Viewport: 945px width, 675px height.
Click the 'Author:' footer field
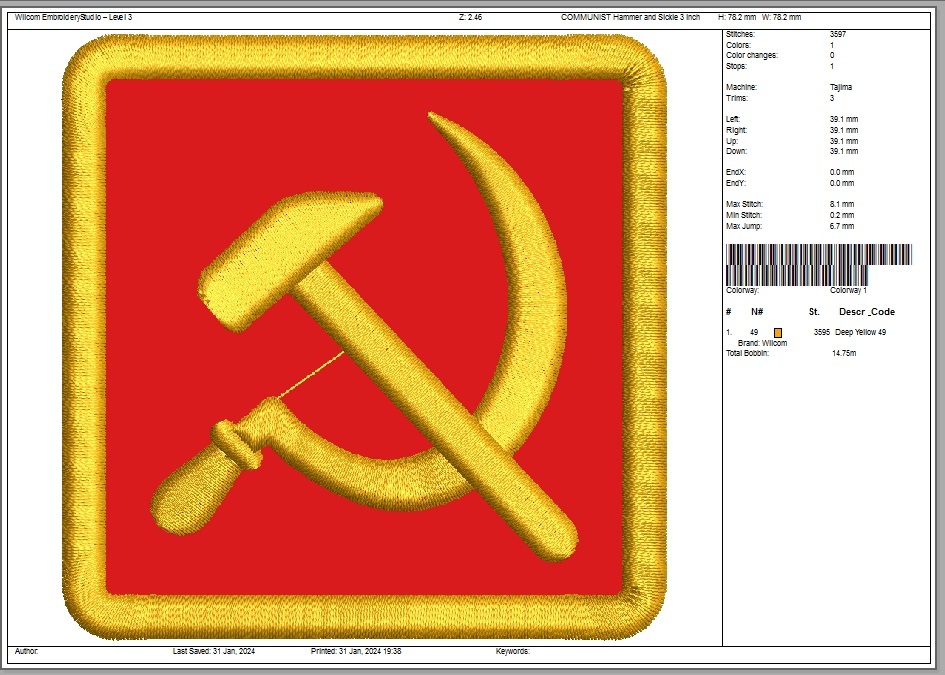[x=27, y=651]
